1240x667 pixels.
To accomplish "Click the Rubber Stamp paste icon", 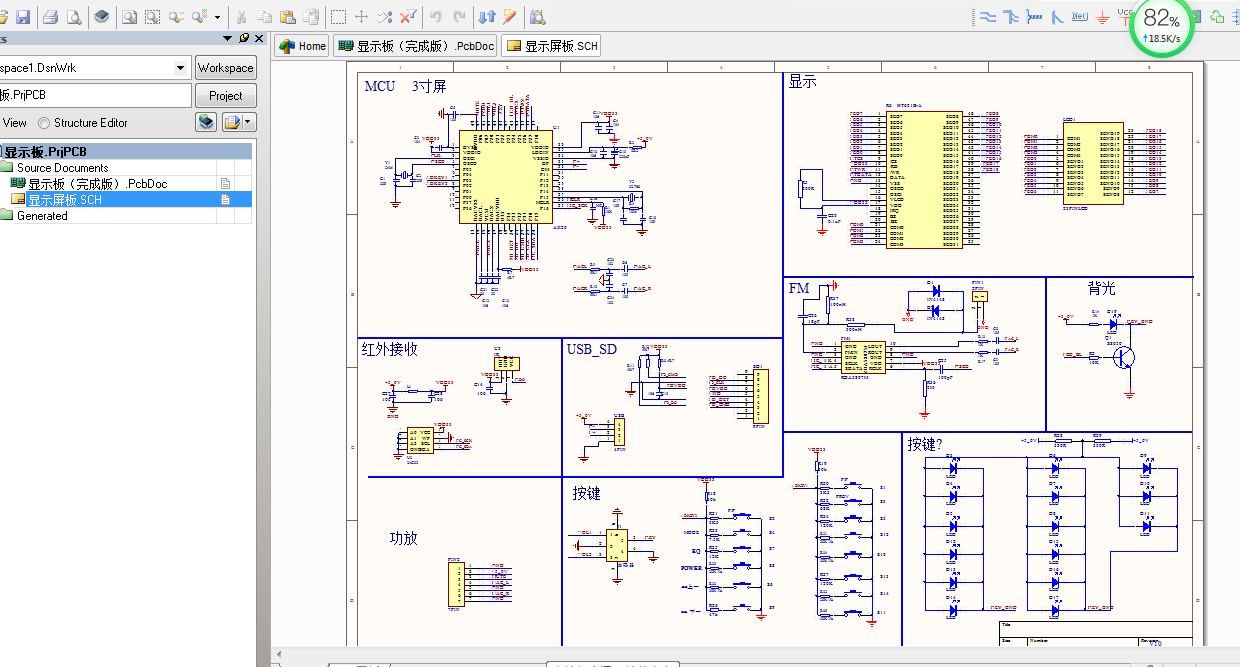I will (x=311, y=16).
